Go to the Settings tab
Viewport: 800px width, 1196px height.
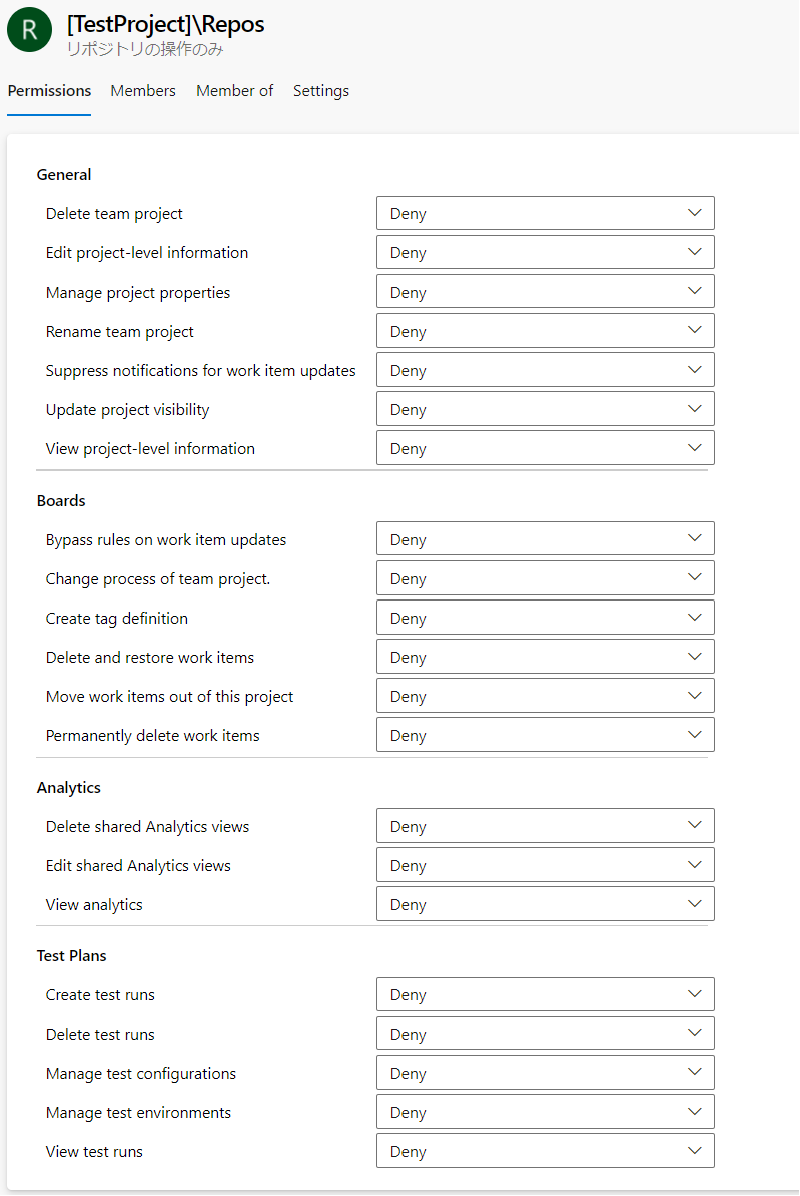[x=321, y=91]
